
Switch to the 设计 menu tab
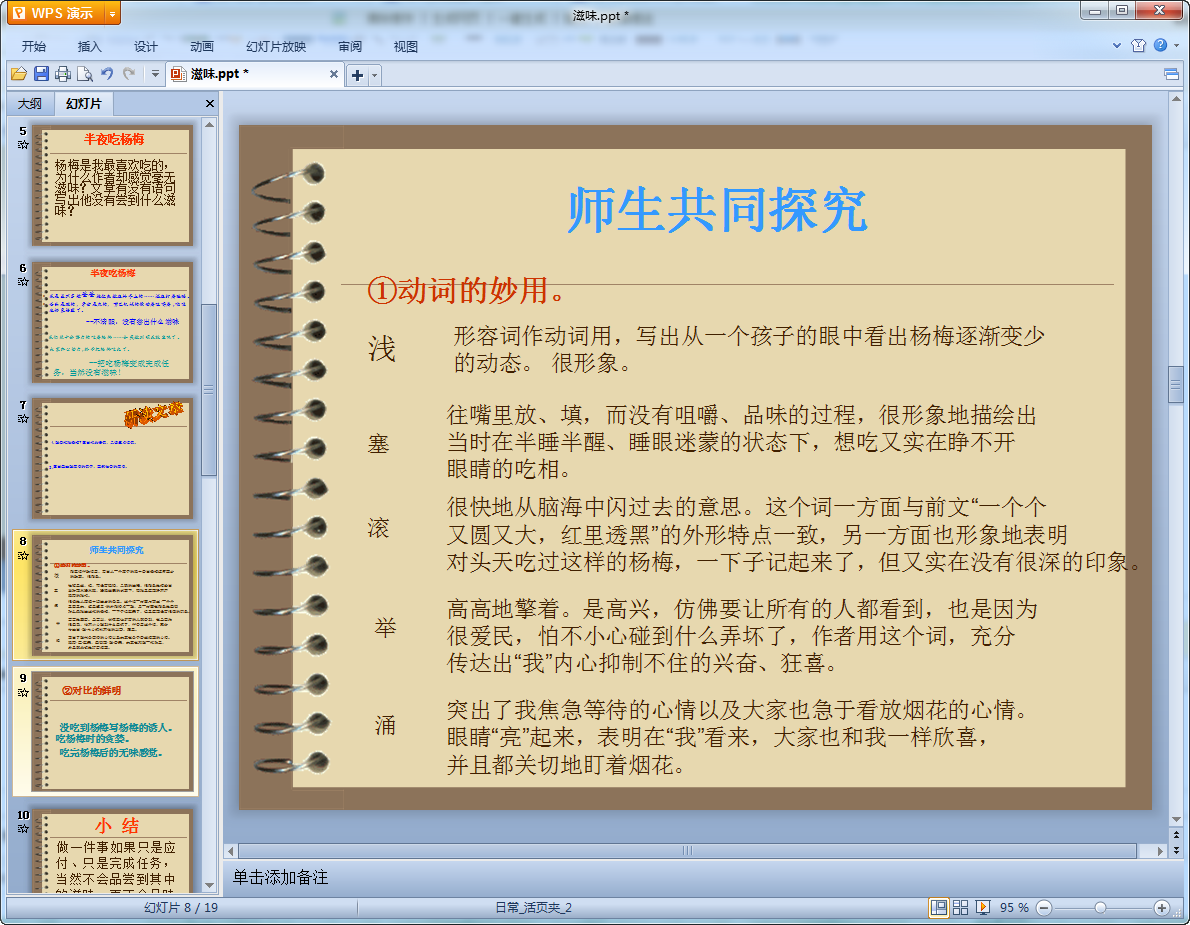pyautogui.click(x=146, y=46)
